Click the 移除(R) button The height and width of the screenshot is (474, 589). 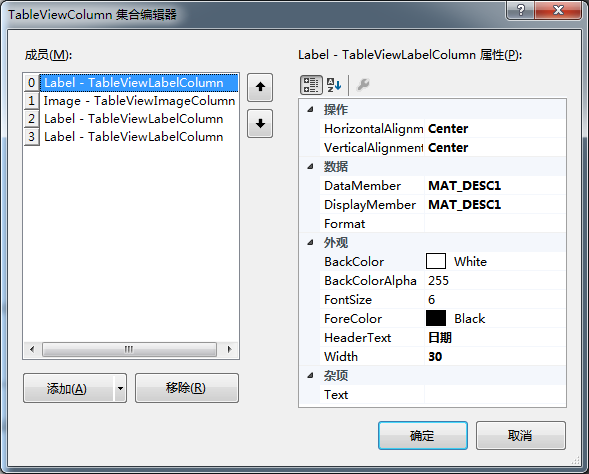187,388
